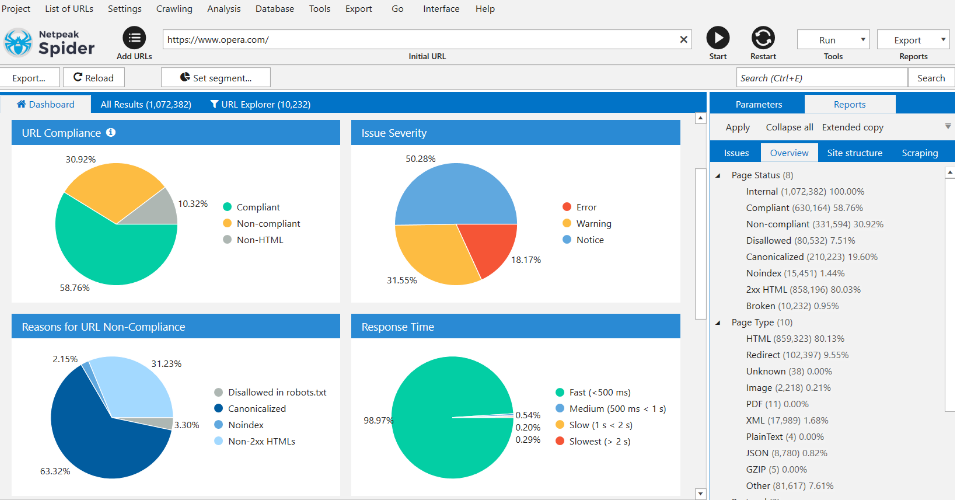Open the Run tools dropdown

pos(832,40)
